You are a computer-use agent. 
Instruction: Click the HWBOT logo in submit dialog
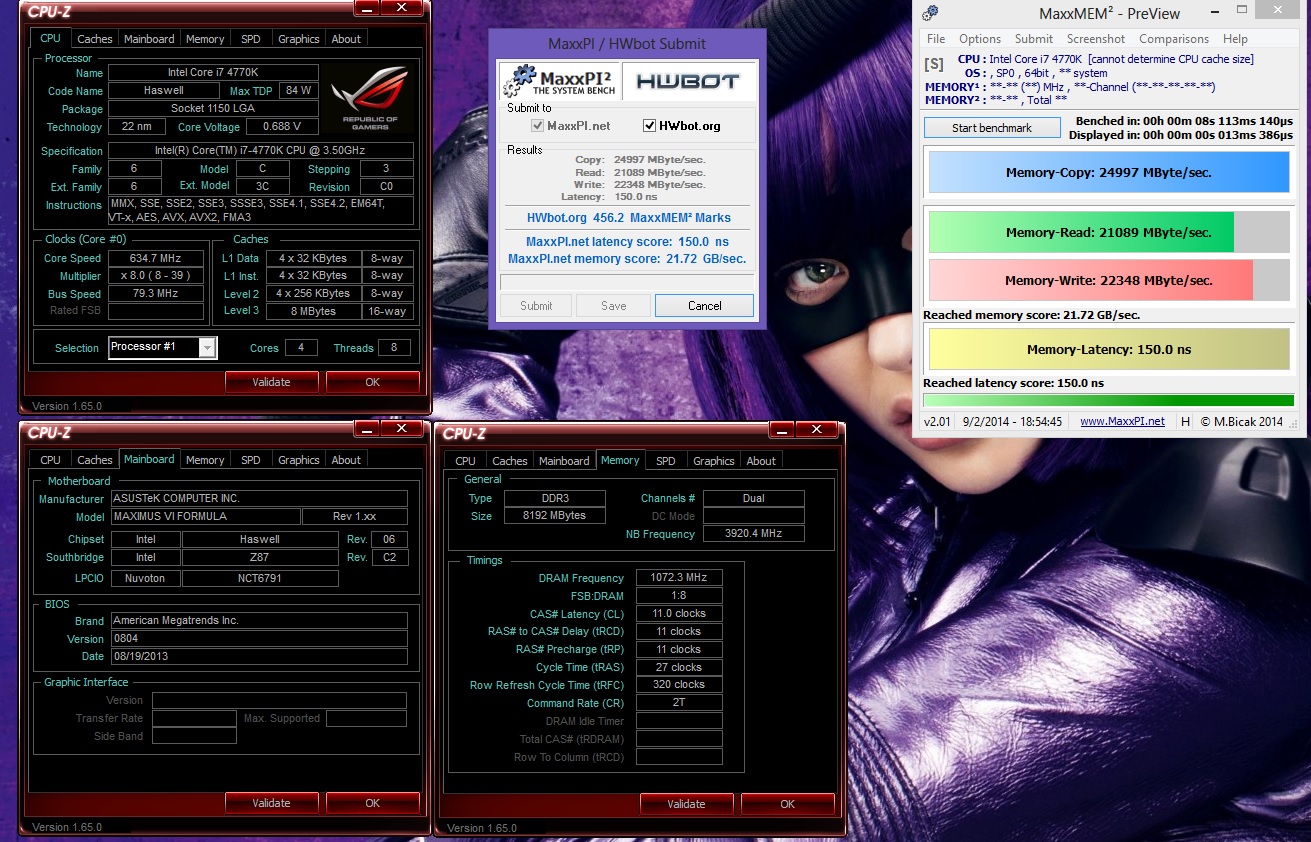[x=689, y=80]
